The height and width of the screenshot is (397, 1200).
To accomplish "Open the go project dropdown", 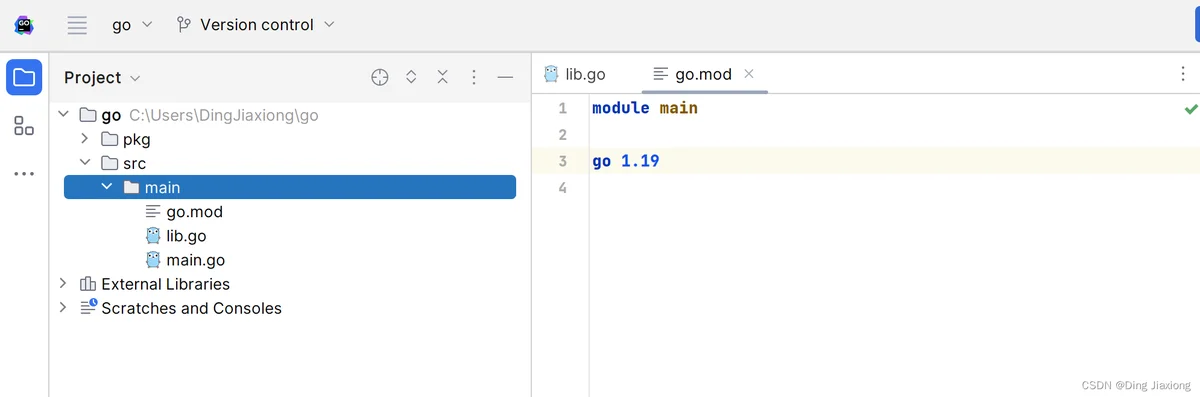I will pyautogui.click(x=132, y=25).
